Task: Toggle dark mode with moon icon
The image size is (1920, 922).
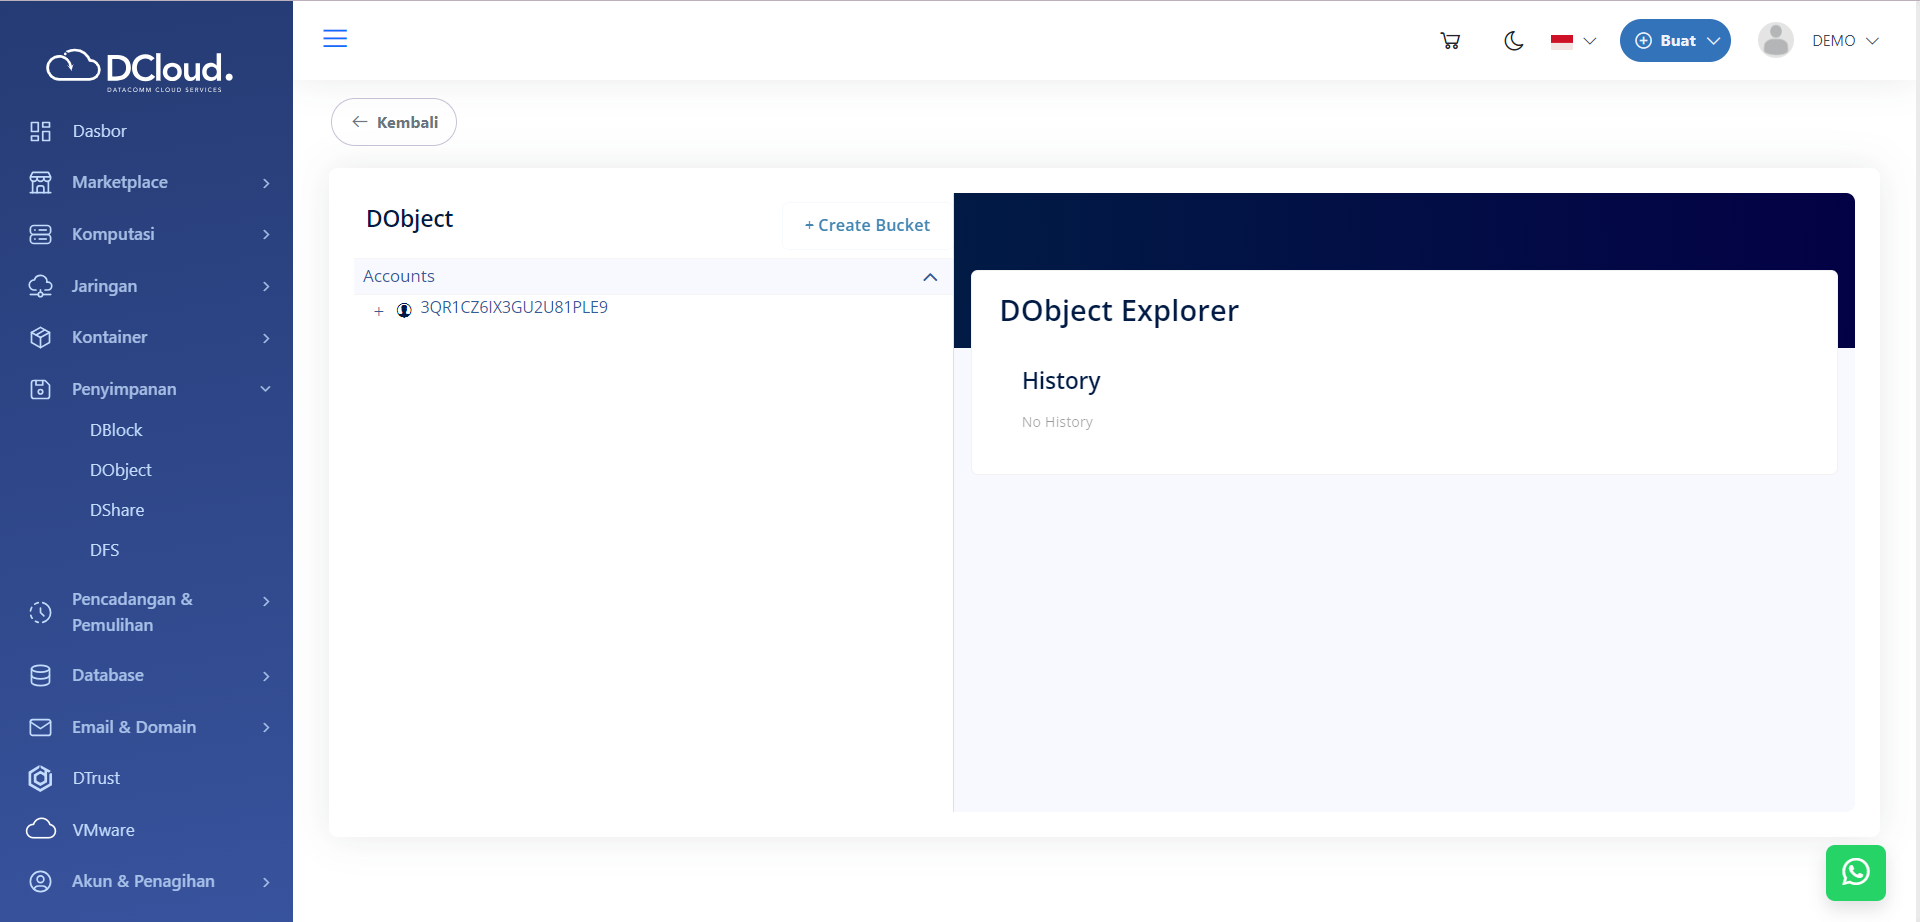Action: (1513, 41)
